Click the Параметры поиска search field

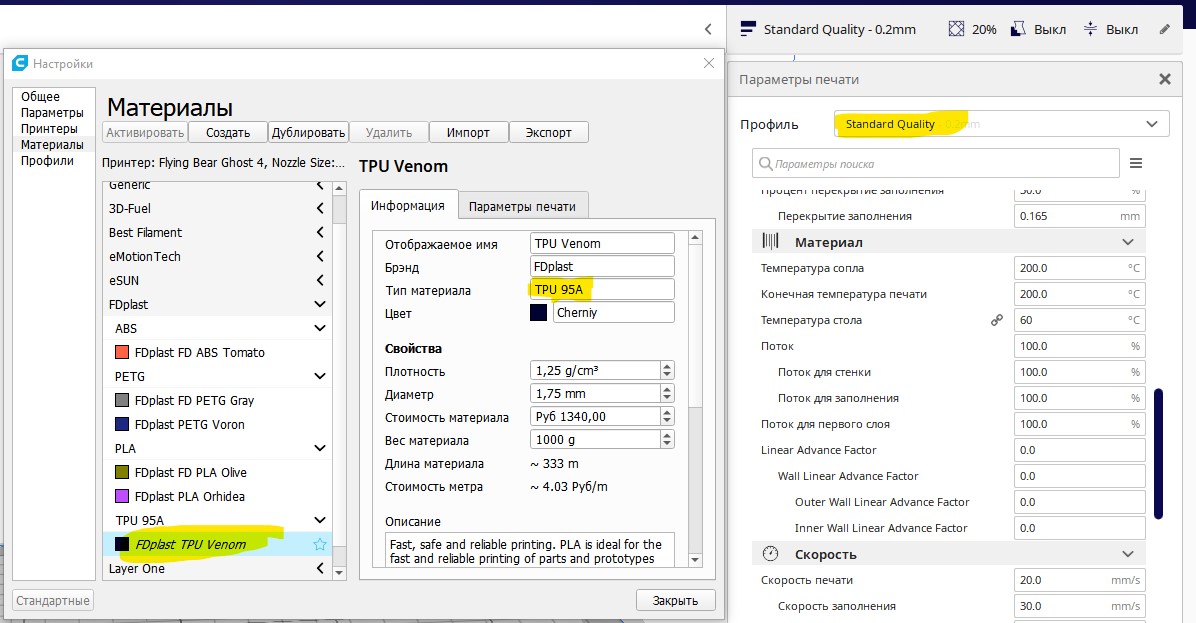pyautogui.click(x=936, y=163)
